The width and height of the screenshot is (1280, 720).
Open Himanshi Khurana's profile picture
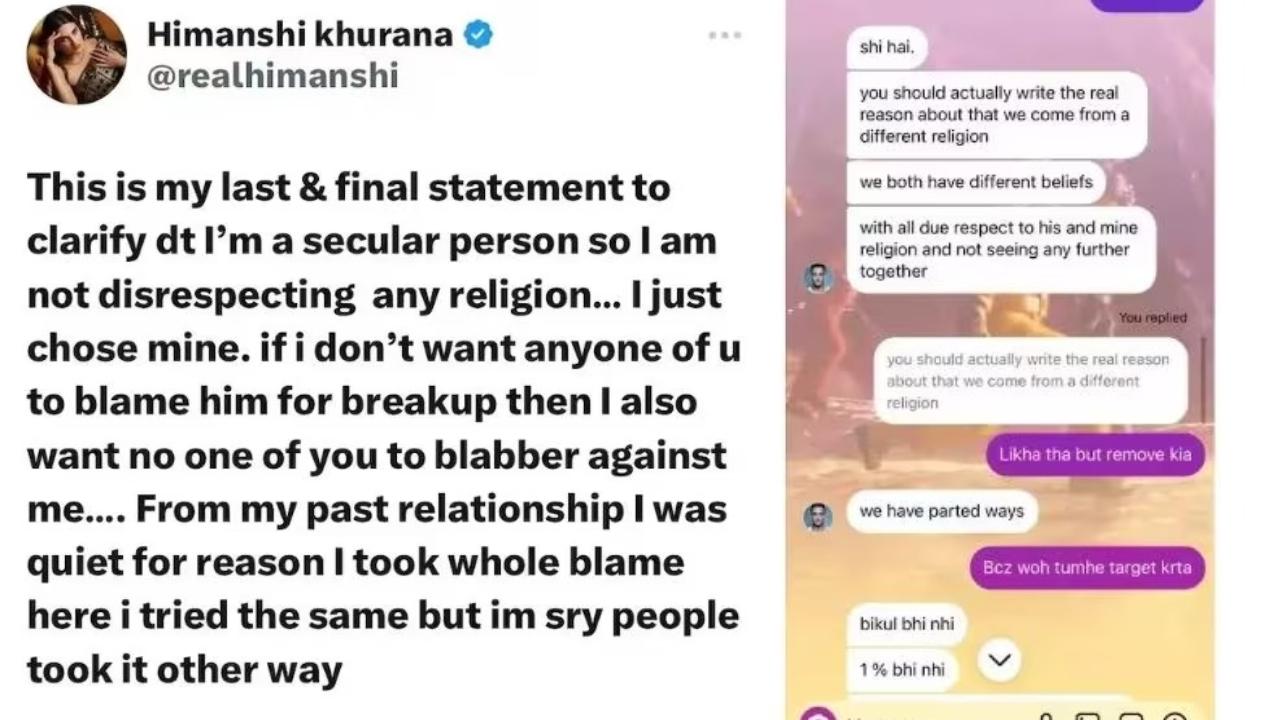[x=76, y=55]
